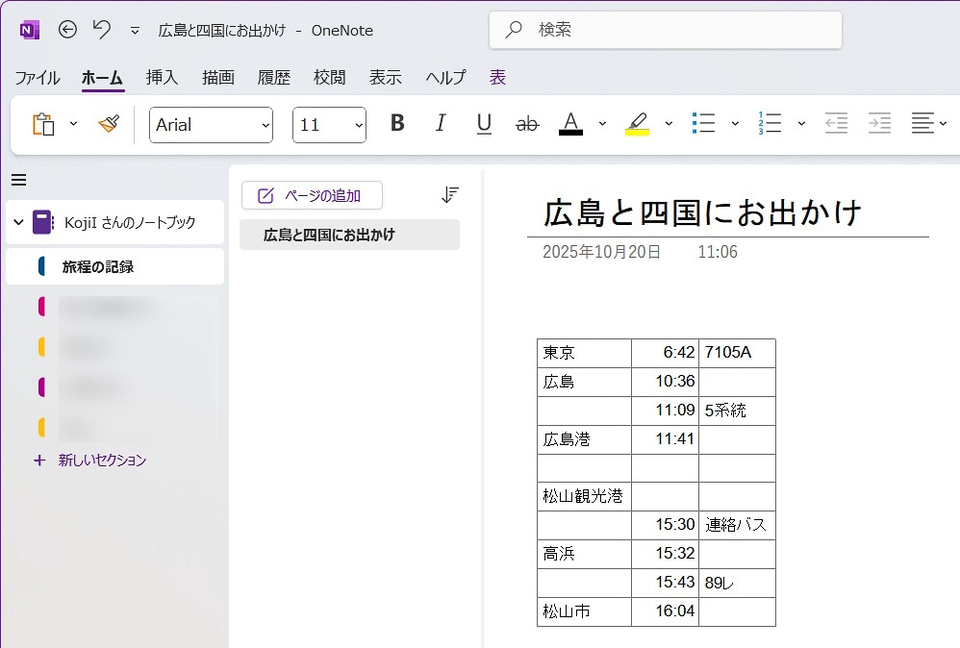
Task: Click the page time 11:06
Action: point(718,252)
